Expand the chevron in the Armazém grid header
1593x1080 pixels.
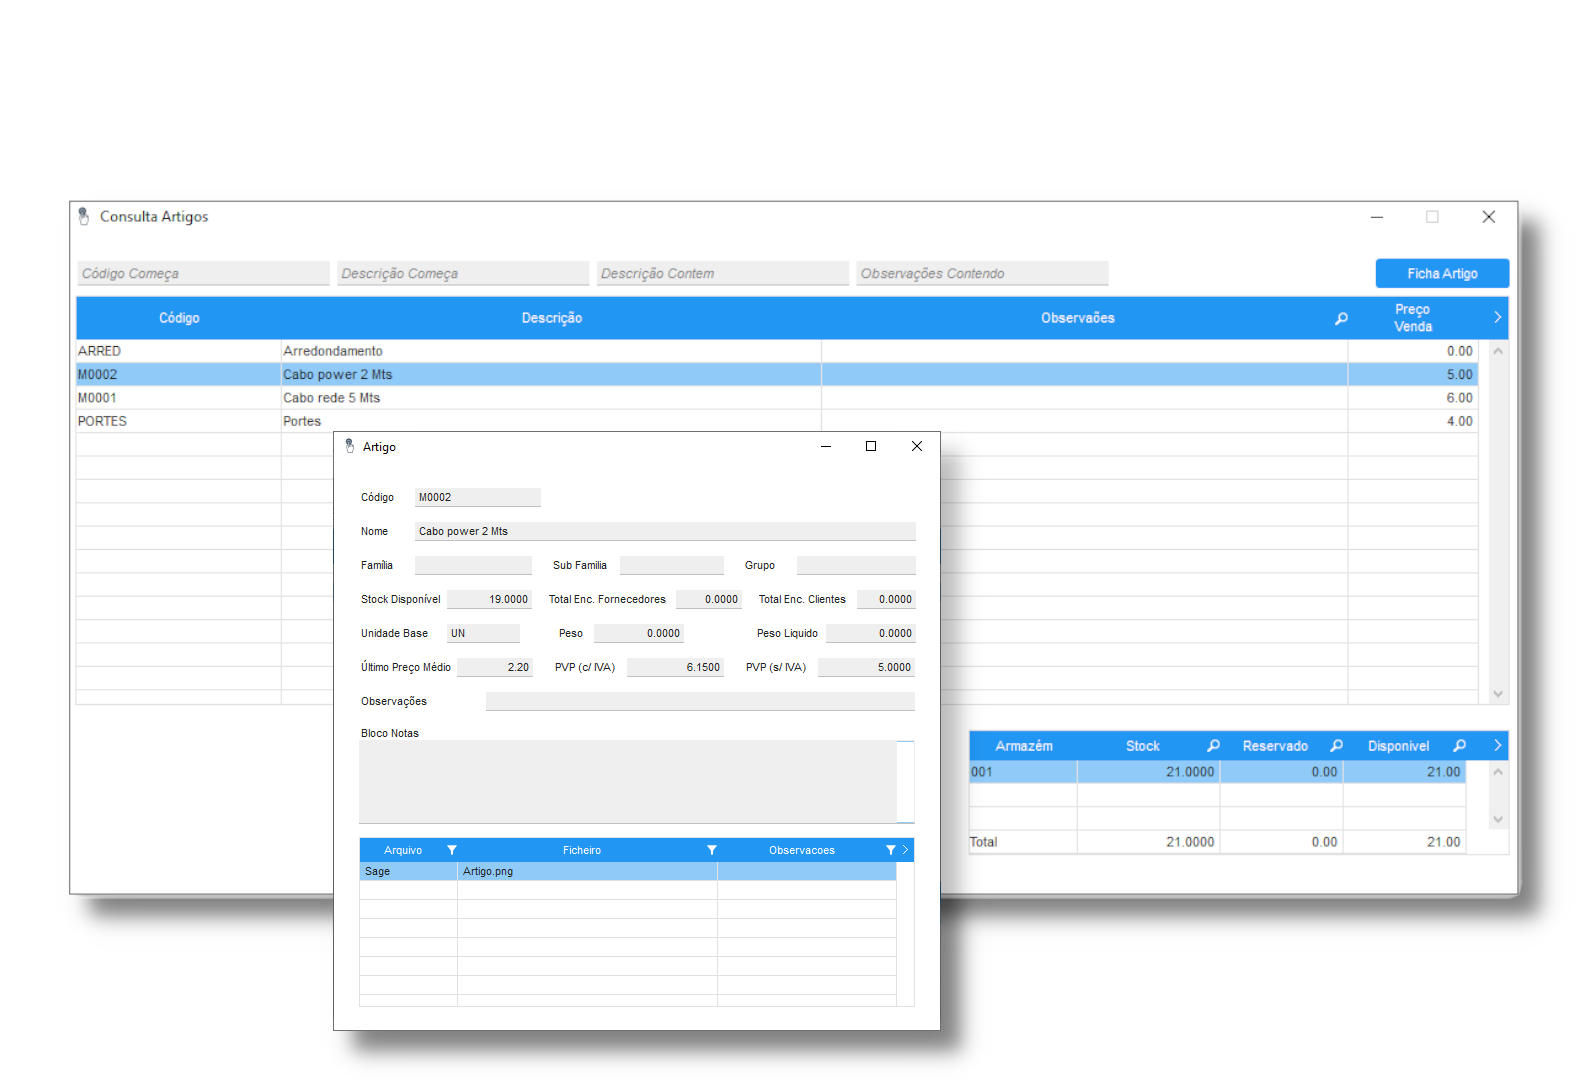pos(1497,746)
